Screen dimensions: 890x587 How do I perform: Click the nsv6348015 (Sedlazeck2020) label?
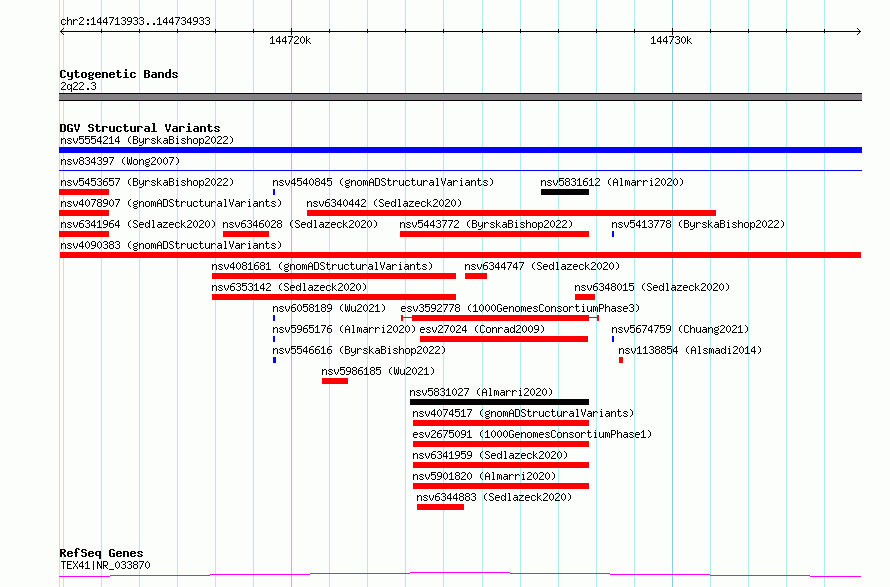(x=652, y=287)
